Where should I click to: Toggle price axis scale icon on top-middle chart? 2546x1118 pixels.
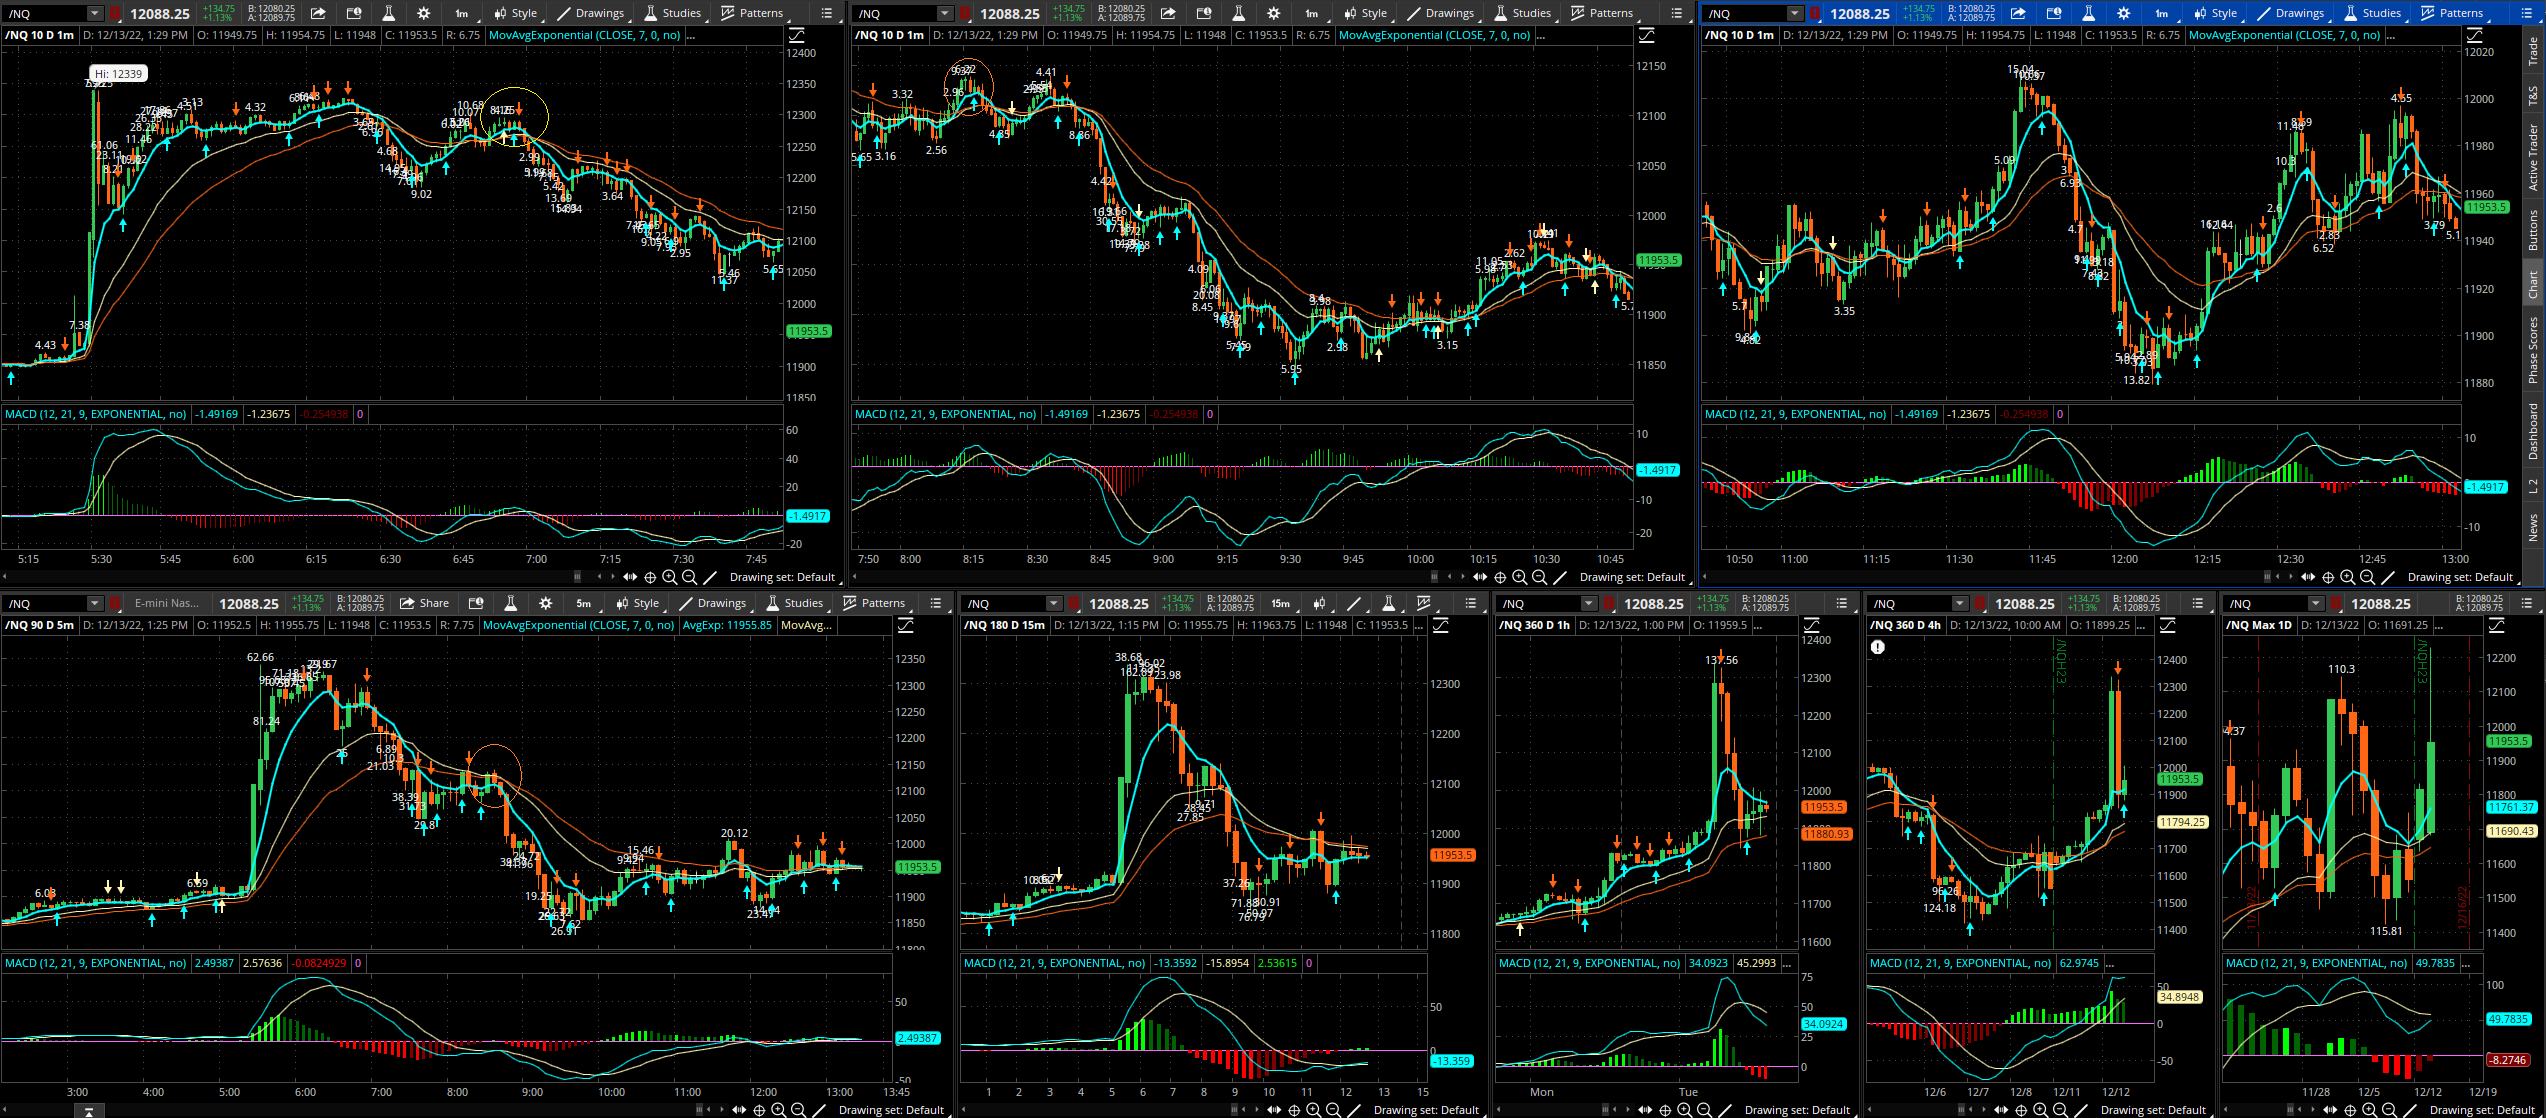pos(1647,35)
